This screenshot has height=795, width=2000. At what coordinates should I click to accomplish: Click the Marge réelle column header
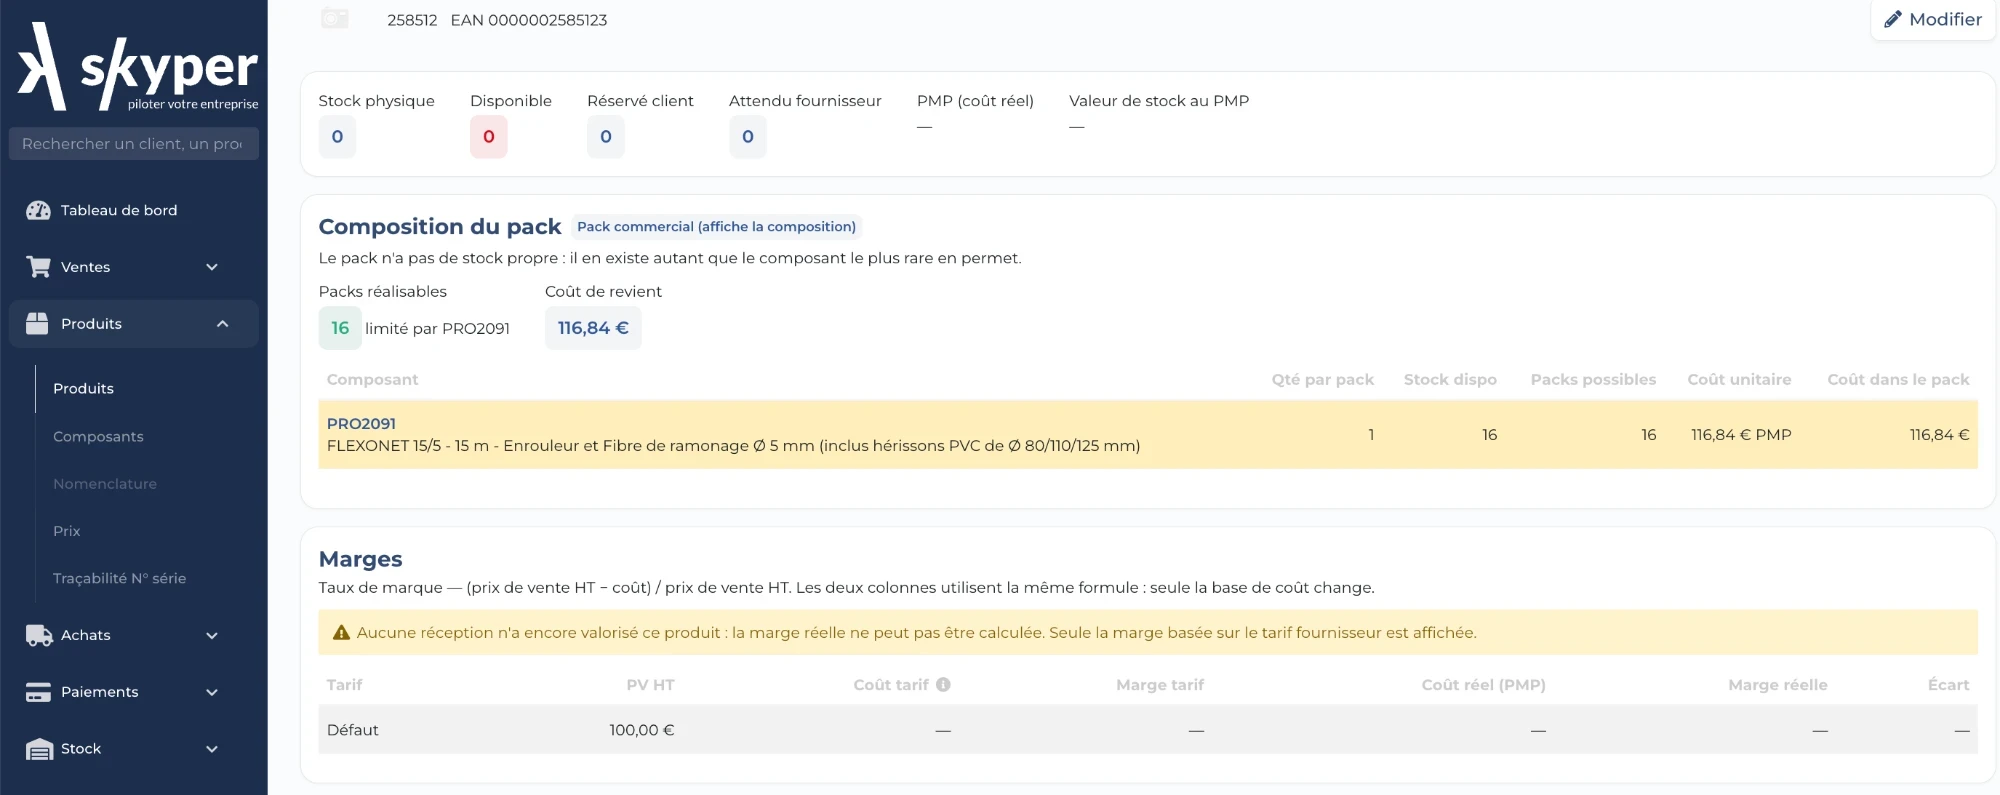[x=1778, y=685]
